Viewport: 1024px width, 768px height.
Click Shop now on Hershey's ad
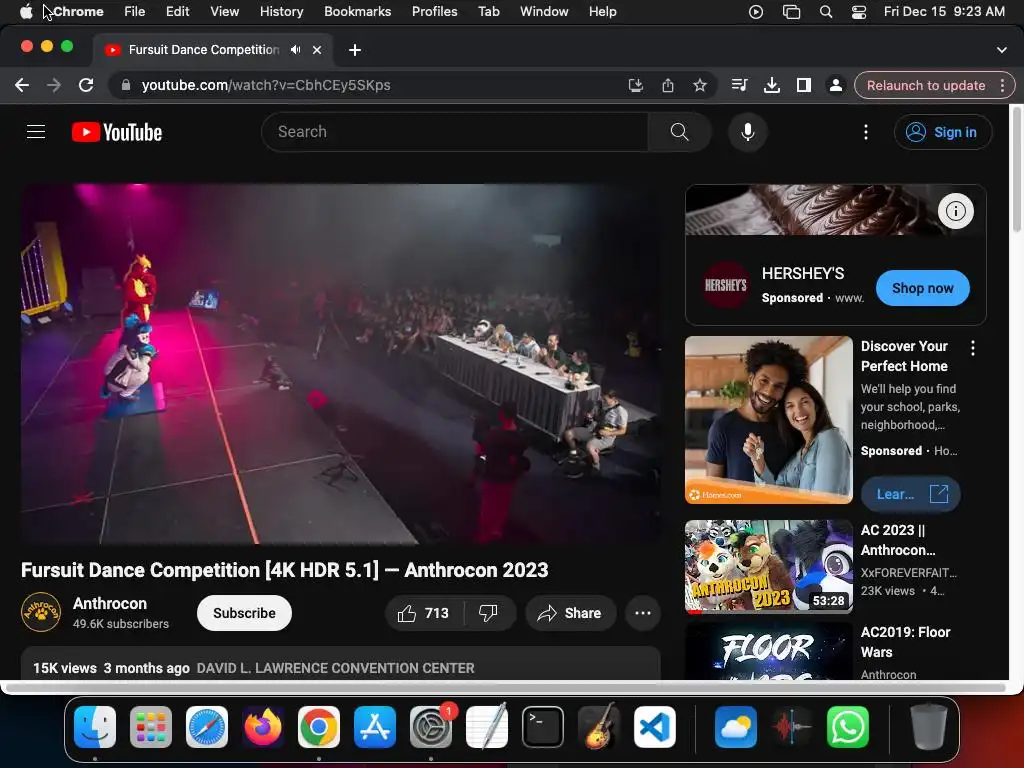pyautogui.click(x=922, y=288)
